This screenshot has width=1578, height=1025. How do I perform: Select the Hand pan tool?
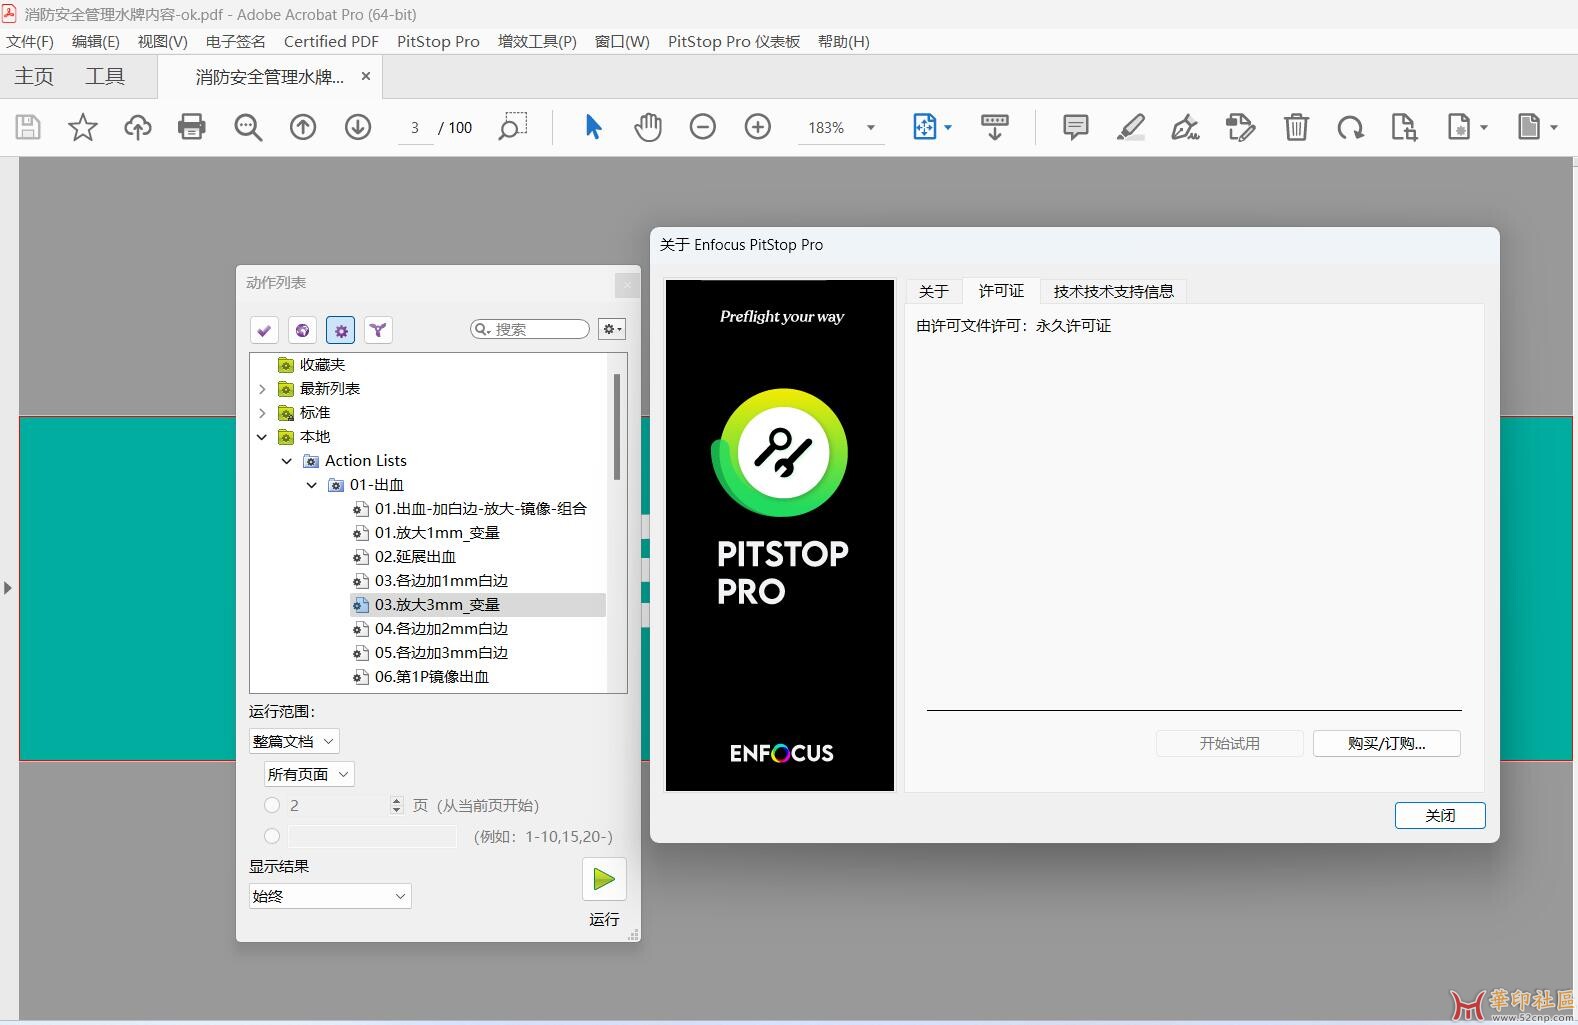click(648, 127)
